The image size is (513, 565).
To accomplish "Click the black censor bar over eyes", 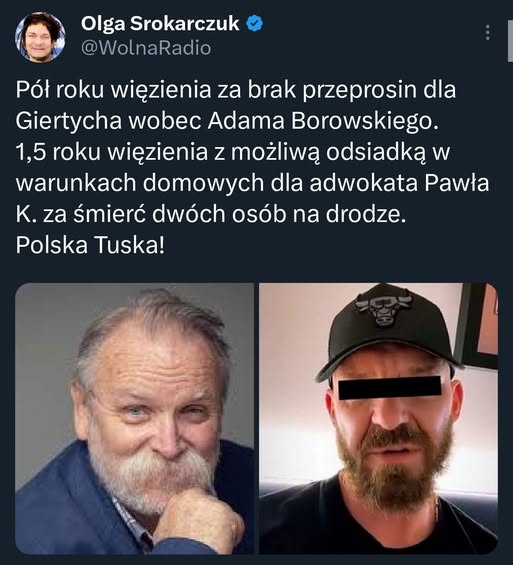I will [389, 388].
